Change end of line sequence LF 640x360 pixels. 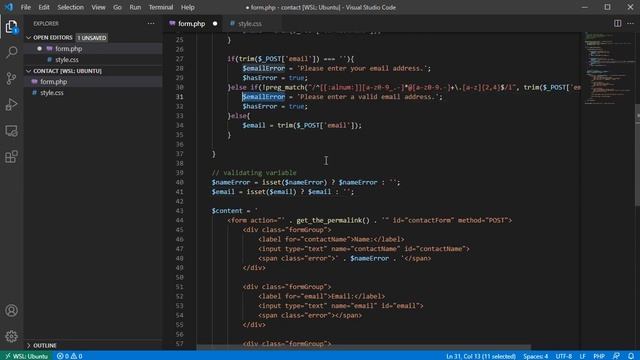[x=582, y=356]
